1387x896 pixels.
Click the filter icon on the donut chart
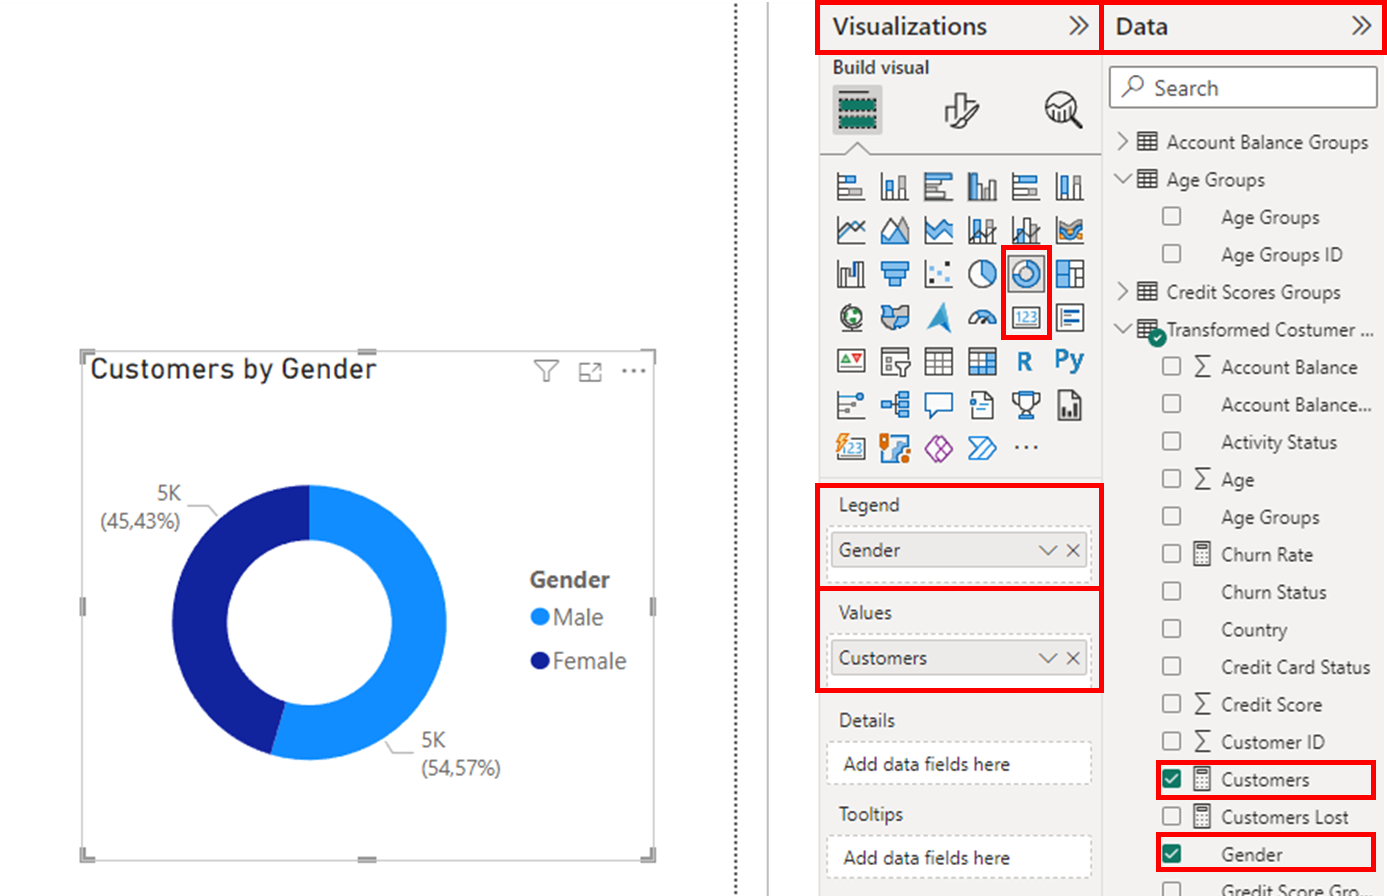[x=545, y=370]
